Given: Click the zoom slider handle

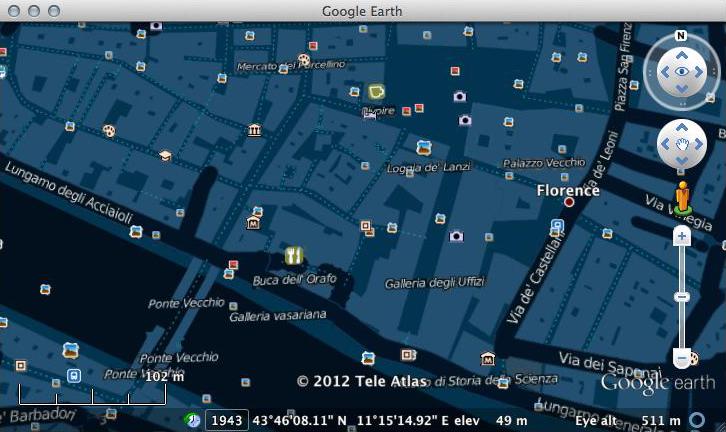Looking at the screenshot, I should (682, 297).
